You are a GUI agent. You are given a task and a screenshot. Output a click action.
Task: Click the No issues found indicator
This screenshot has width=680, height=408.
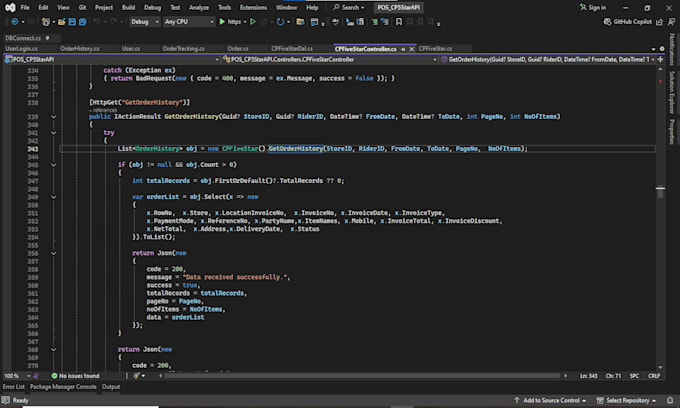click(x=75, y=376)
